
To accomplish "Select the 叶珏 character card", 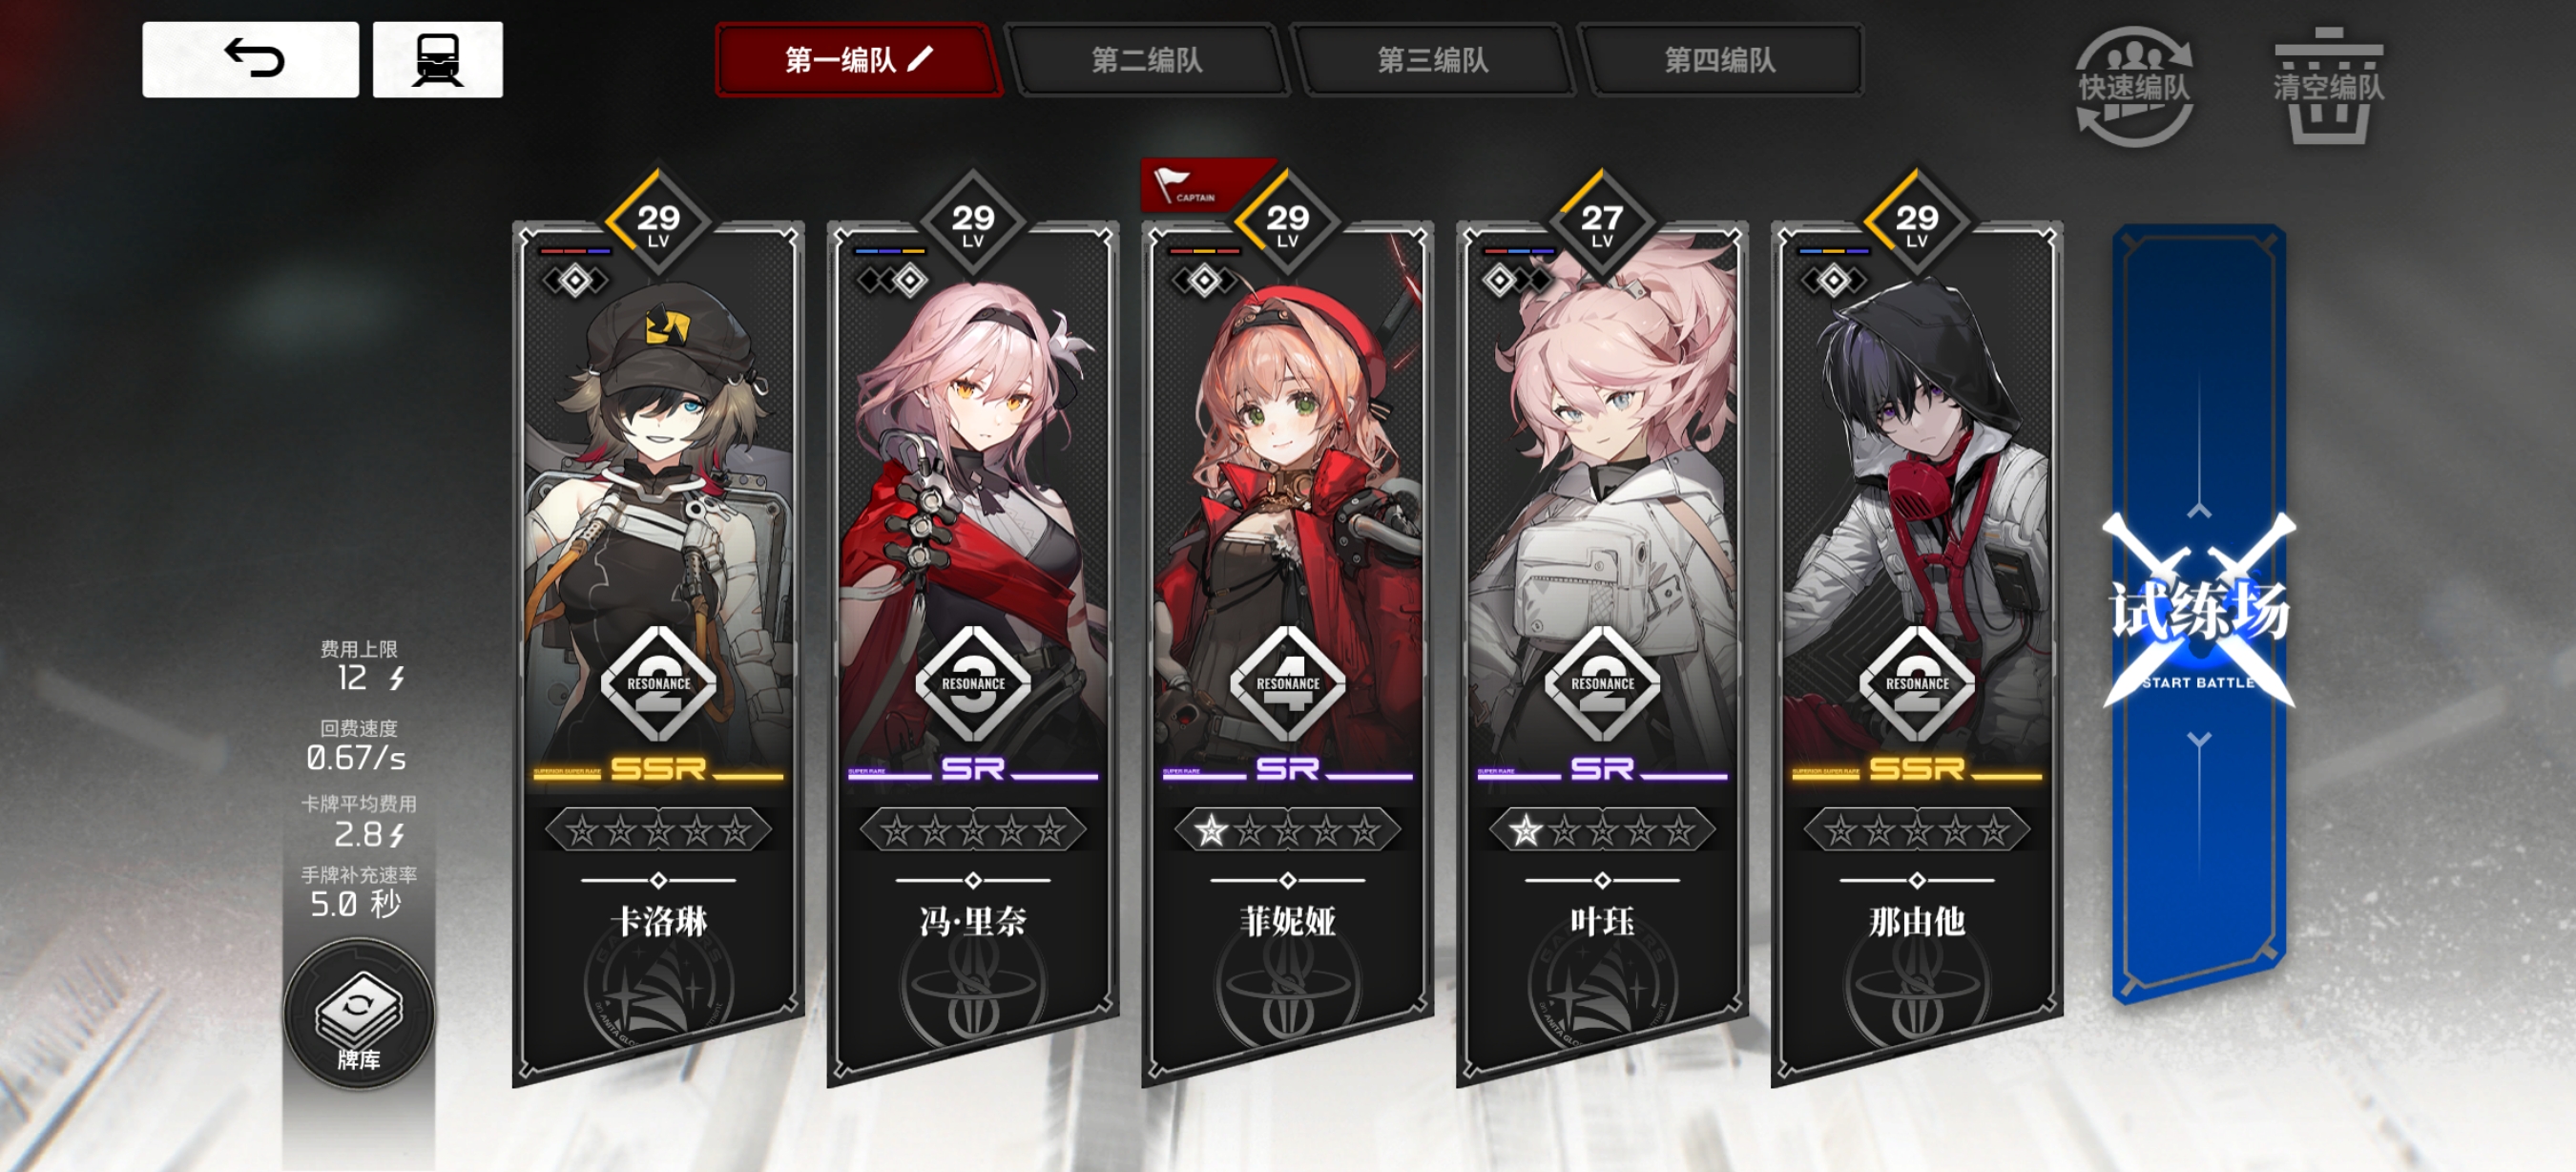I will 1601,650.
